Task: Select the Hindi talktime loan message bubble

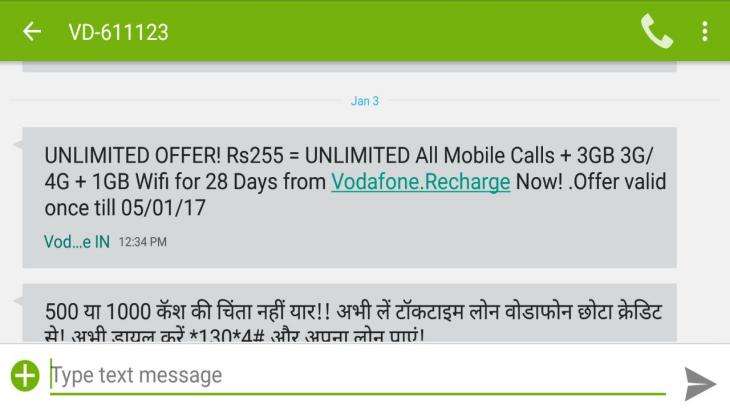Action: point(349,313)
